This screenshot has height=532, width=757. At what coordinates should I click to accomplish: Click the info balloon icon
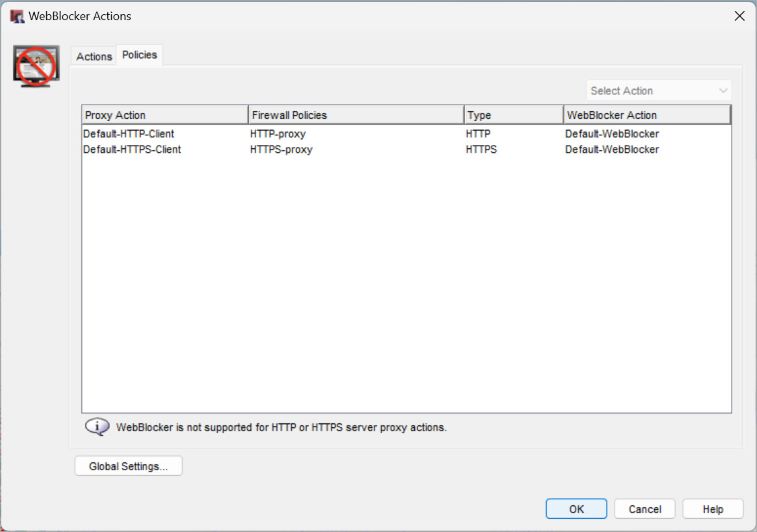[96, 427]
